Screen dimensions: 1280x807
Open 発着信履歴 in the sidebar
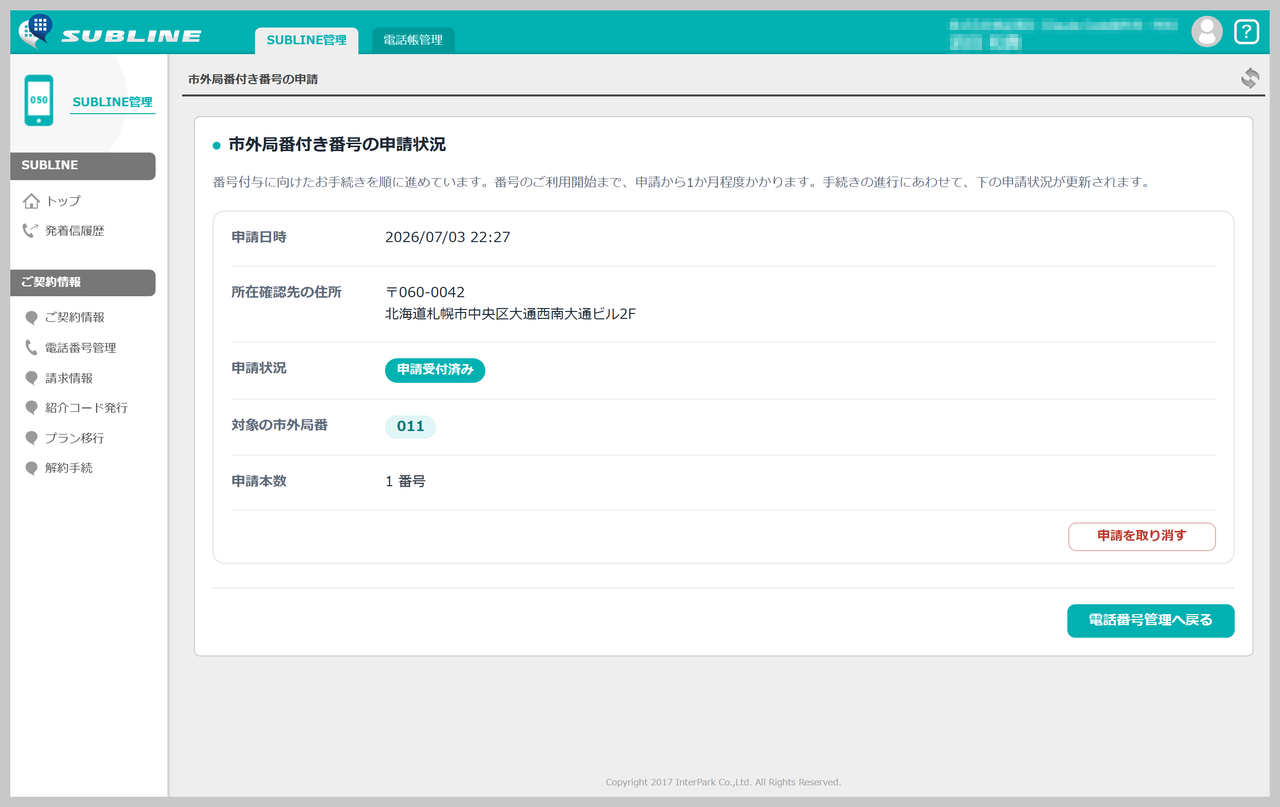75,231
